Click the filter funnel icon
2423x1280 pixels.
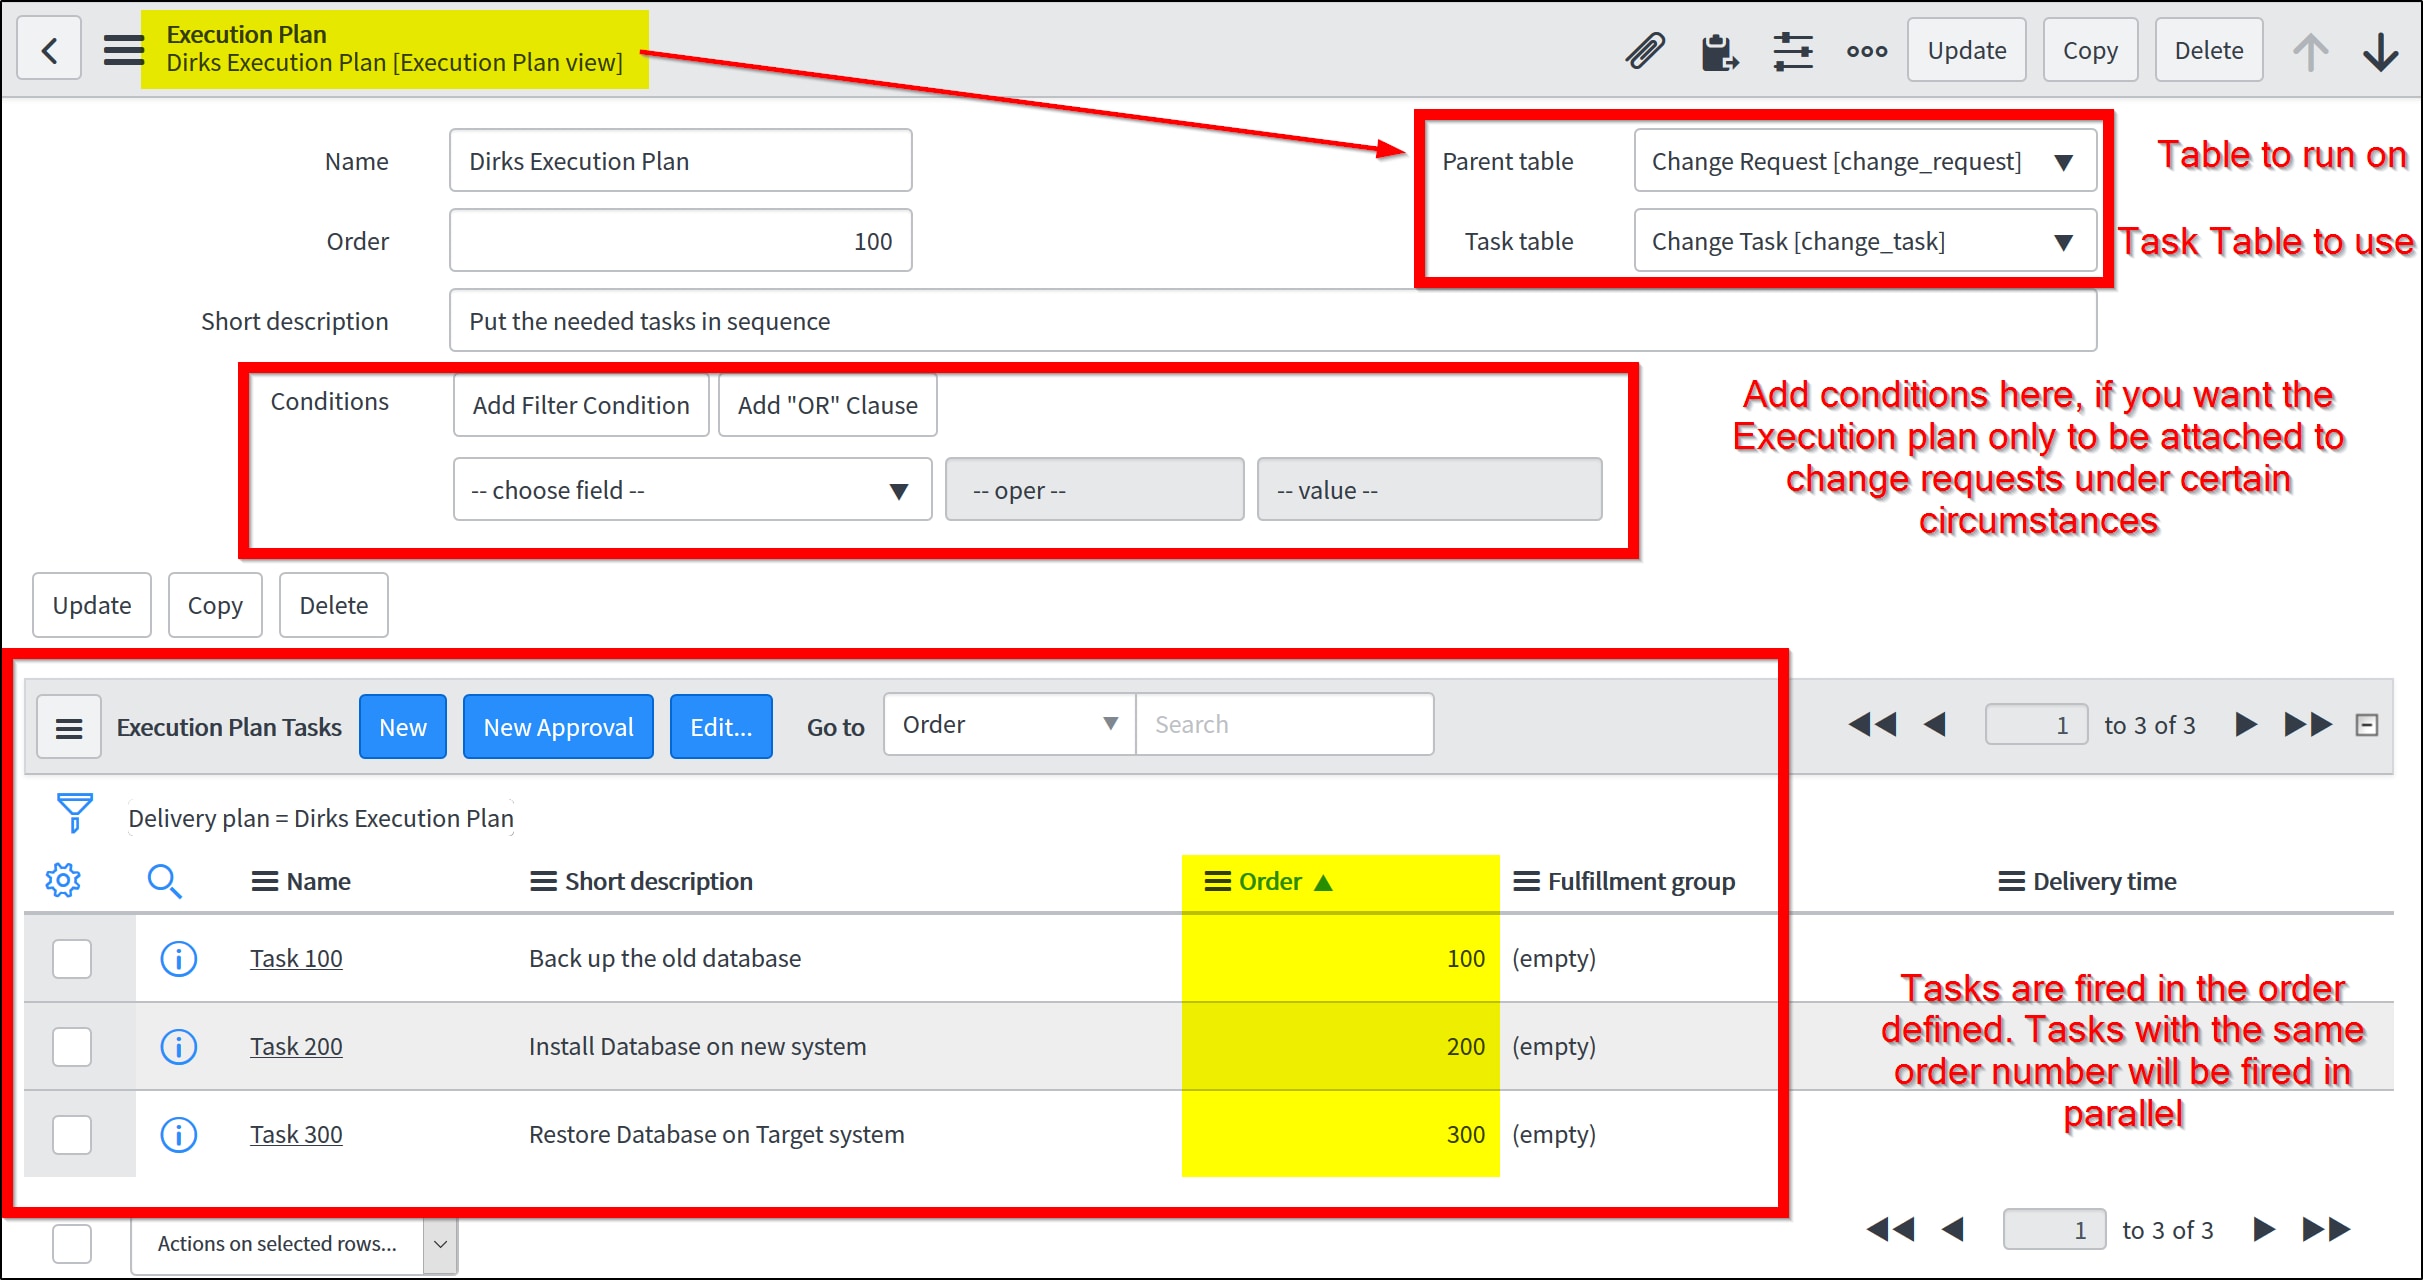point(75,813)
